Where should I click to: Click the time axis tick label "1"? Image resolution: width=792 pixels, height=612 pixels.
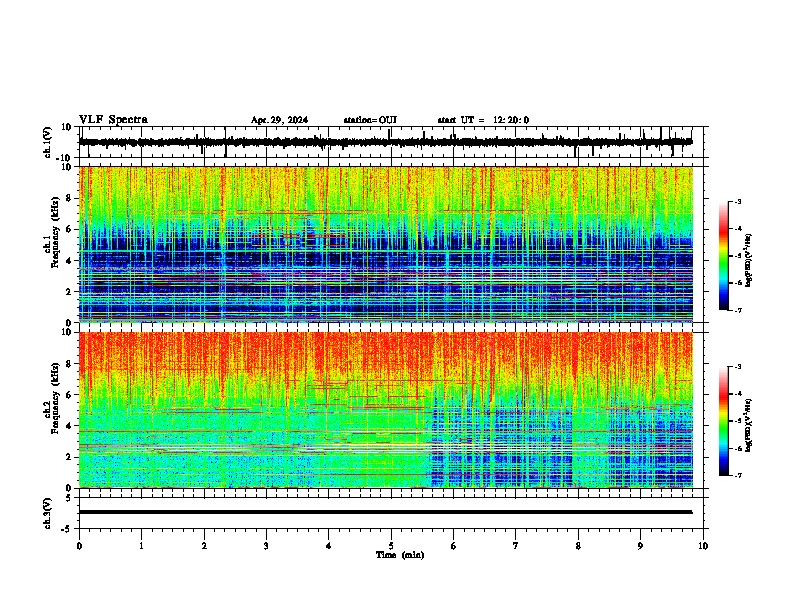pyautogui.click(x=141, y=546)
